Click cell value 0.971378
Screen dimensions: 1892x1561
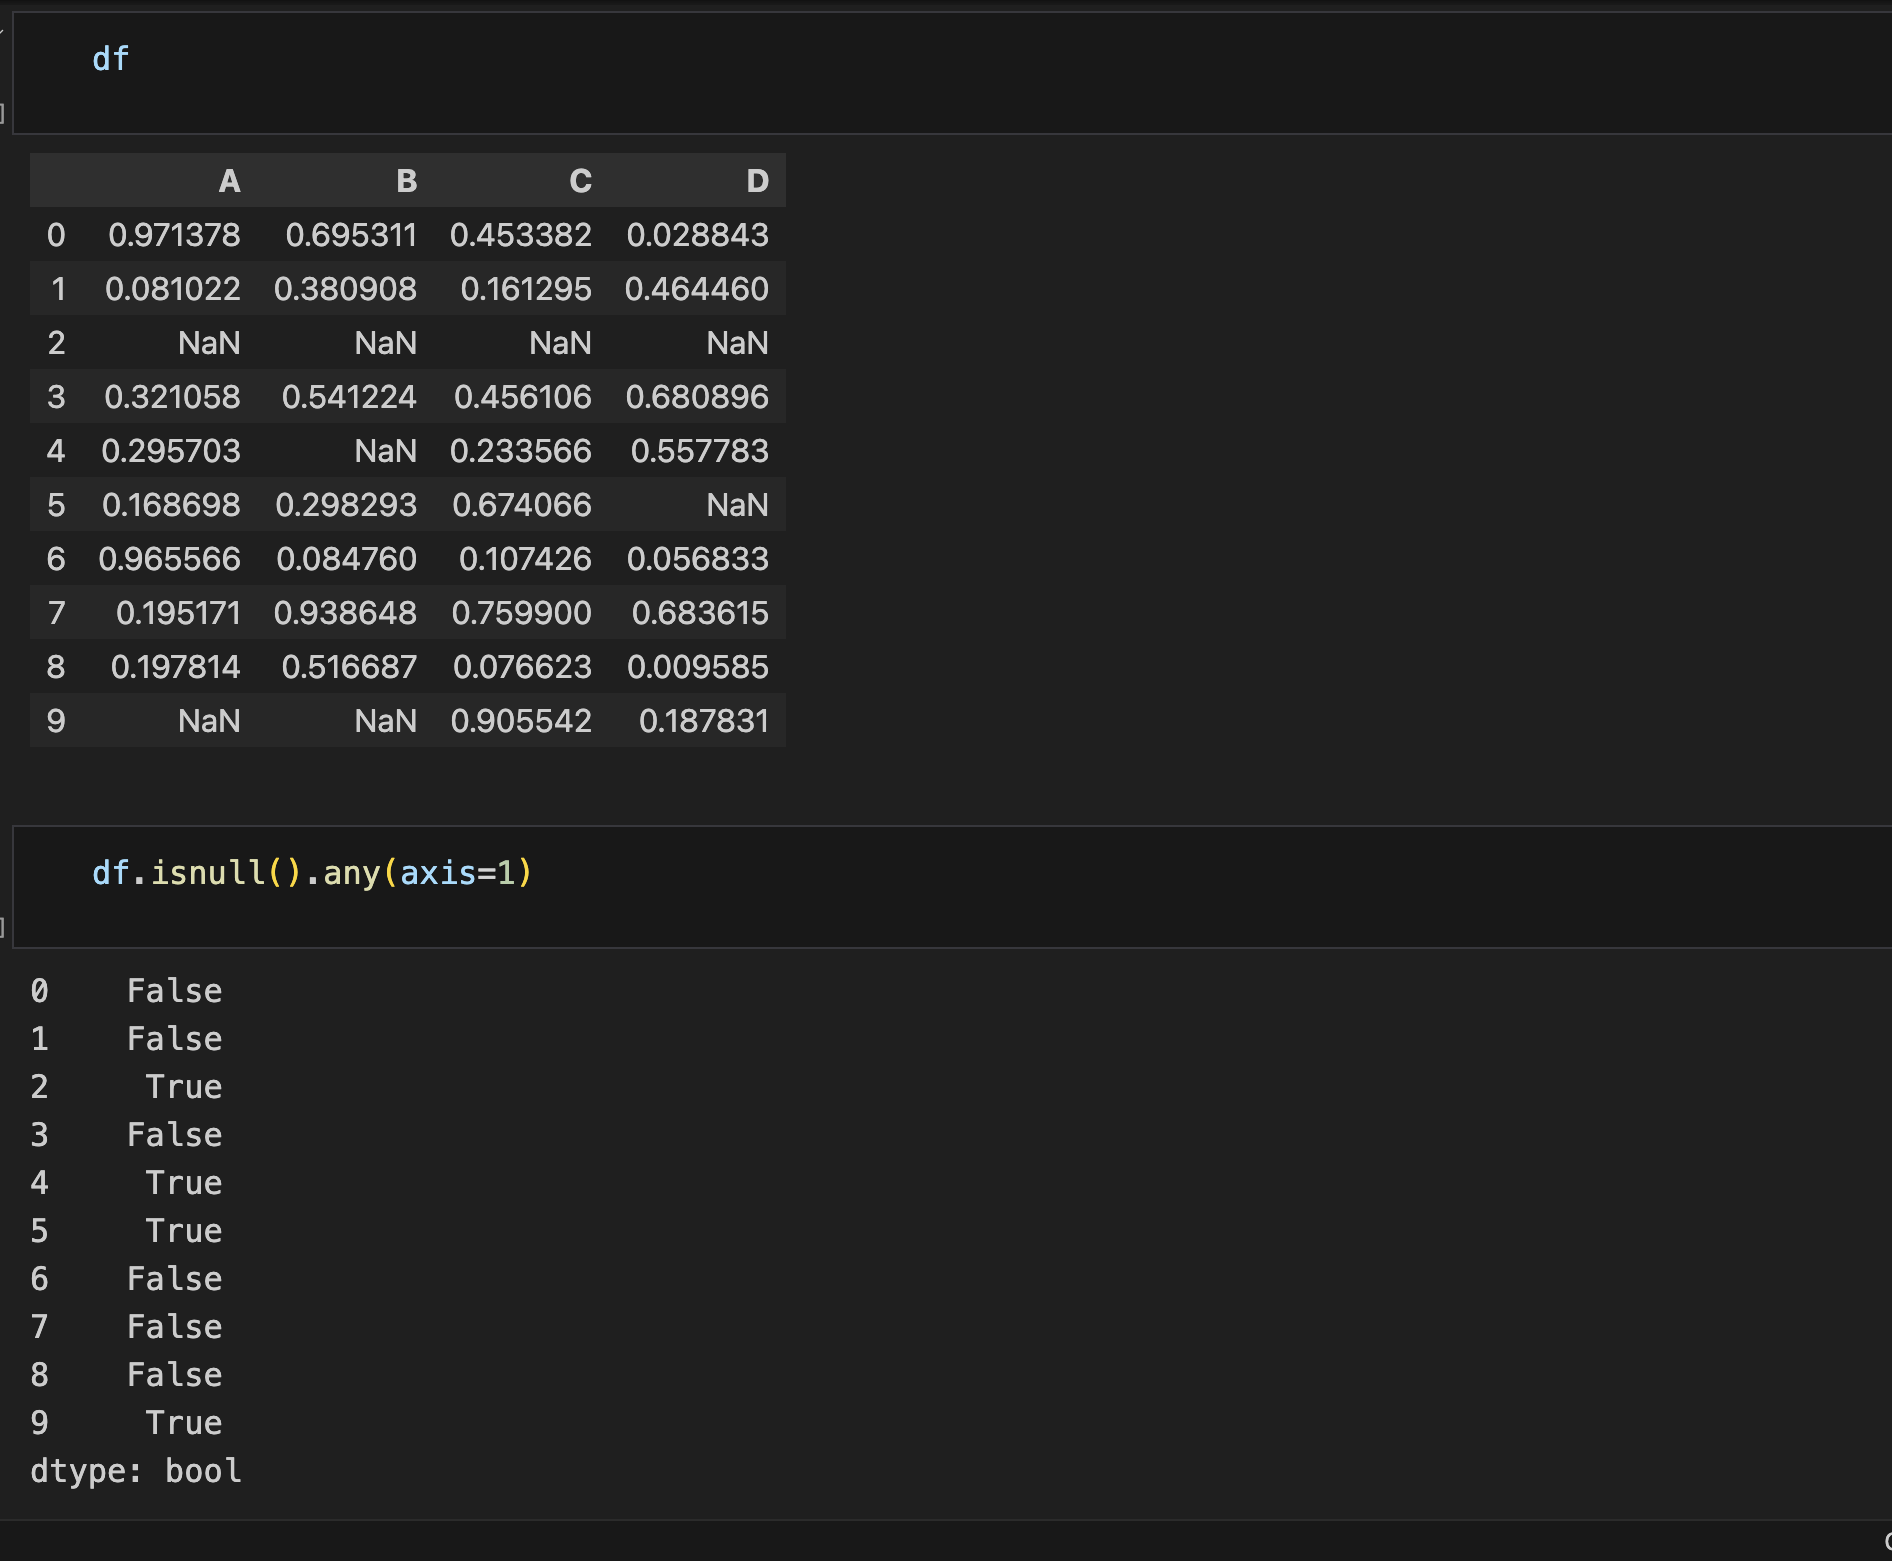coord(174,235)
